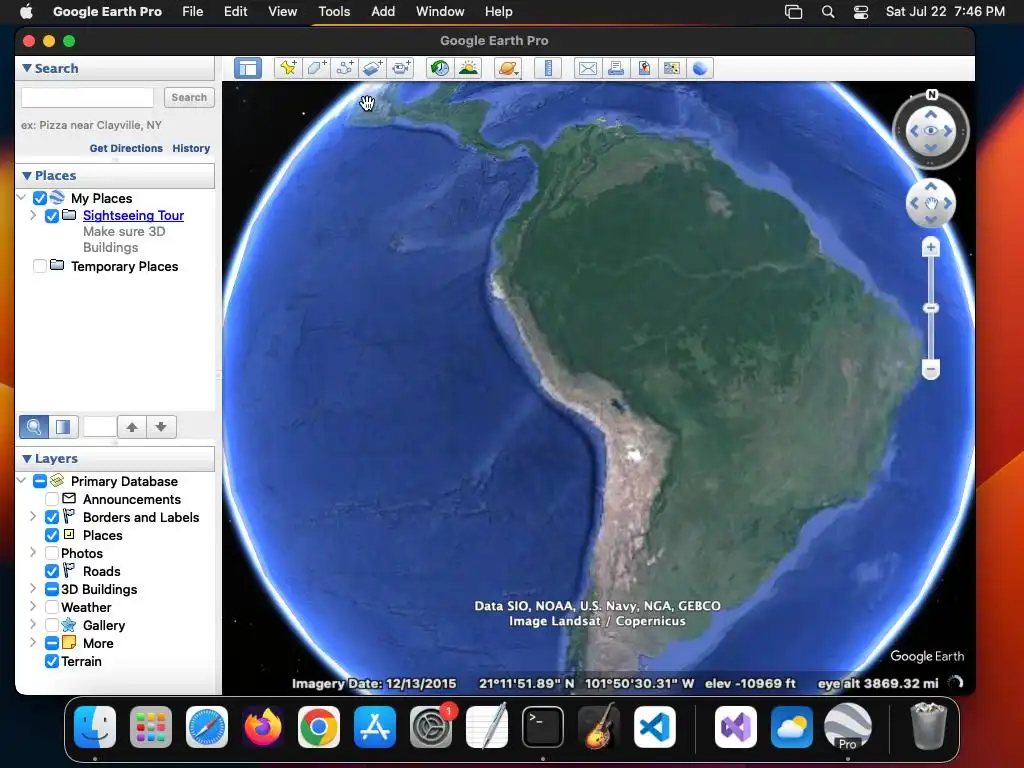Click the Search button
Viewport: 1024px width, 768px height.
(189, 97)
